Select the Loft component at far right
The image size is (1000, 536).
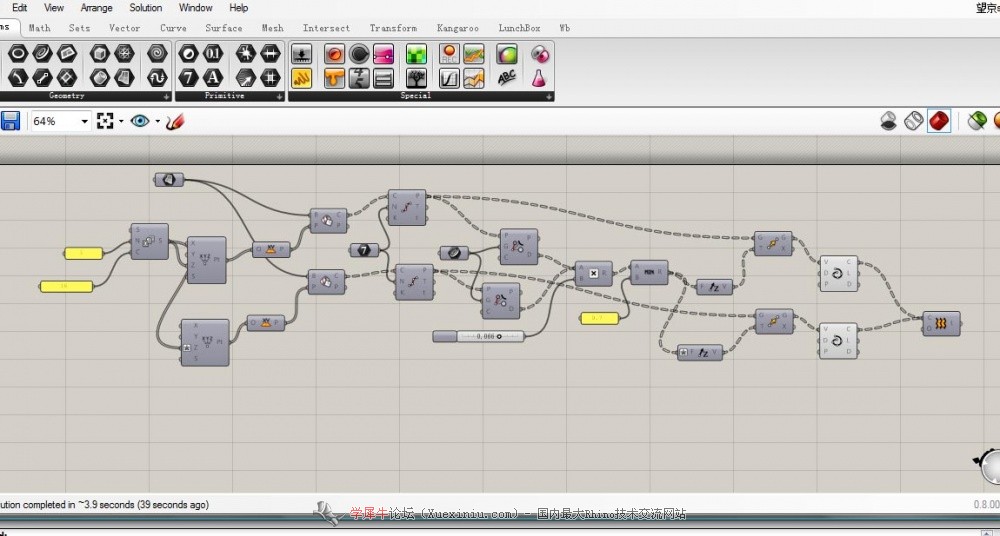click(941, 324)
